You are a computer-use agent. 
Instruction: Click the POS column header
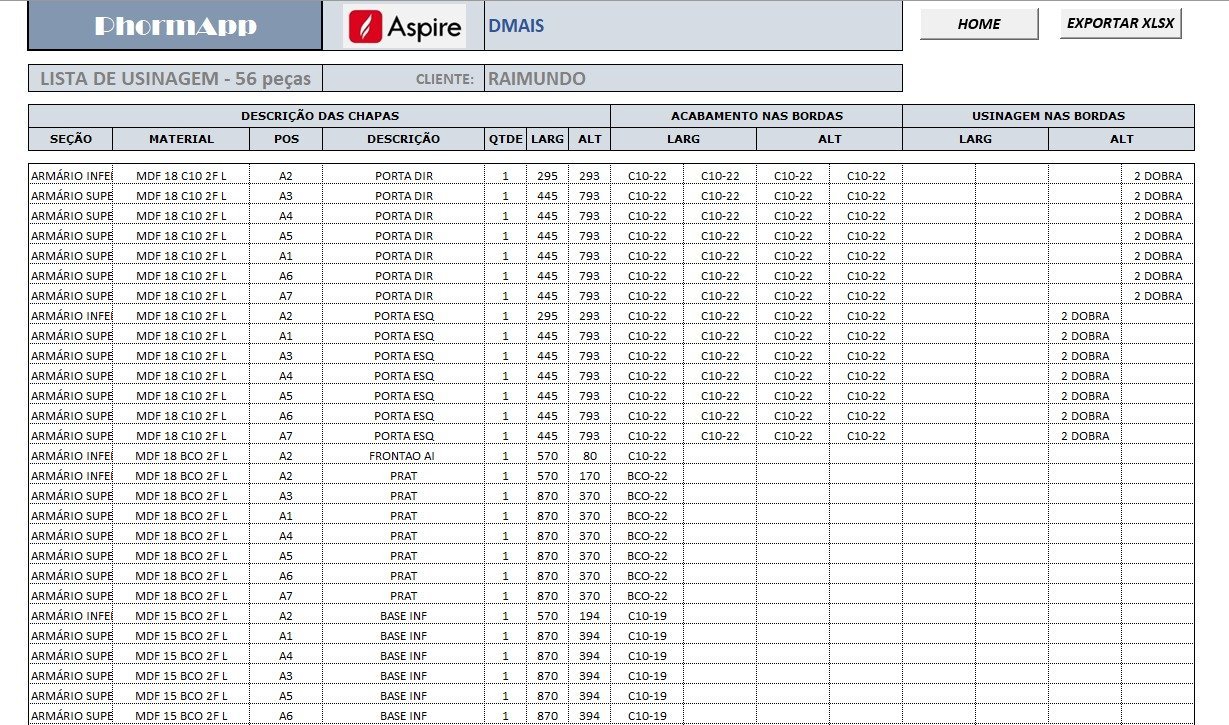pyautogui.click(x=286, y=139)
